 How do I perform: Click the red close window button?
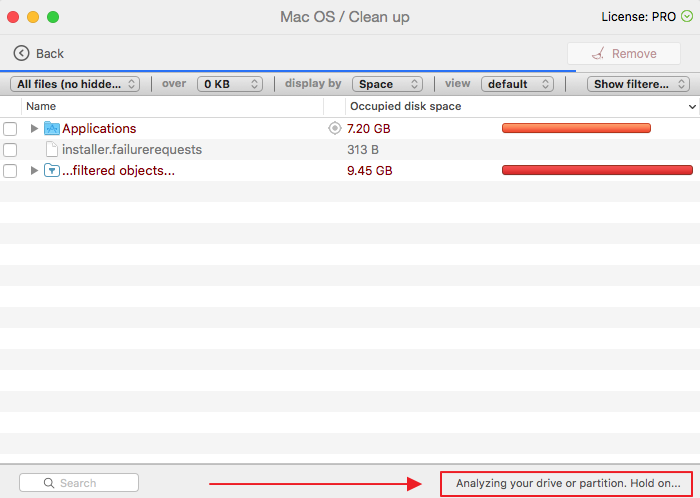pos(13,17)
